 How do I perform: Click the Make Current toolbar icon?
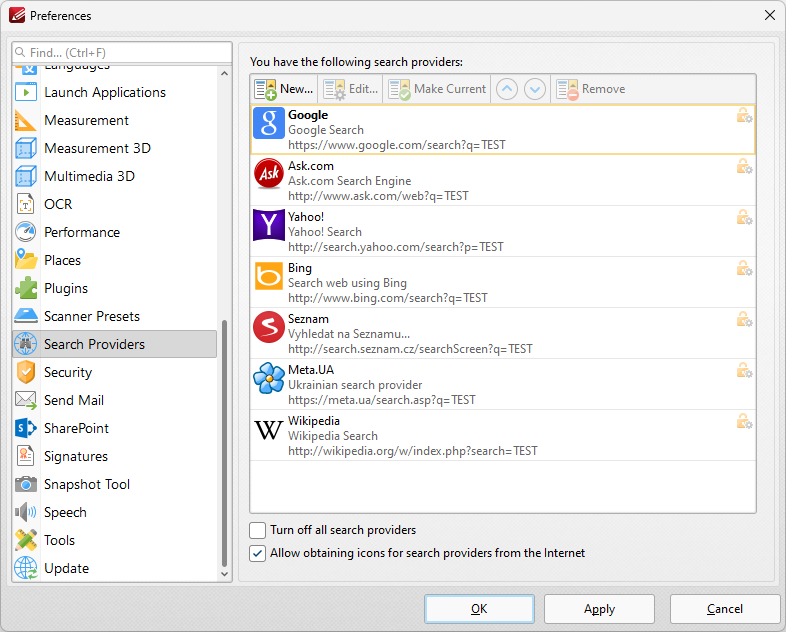click(400, 89)
